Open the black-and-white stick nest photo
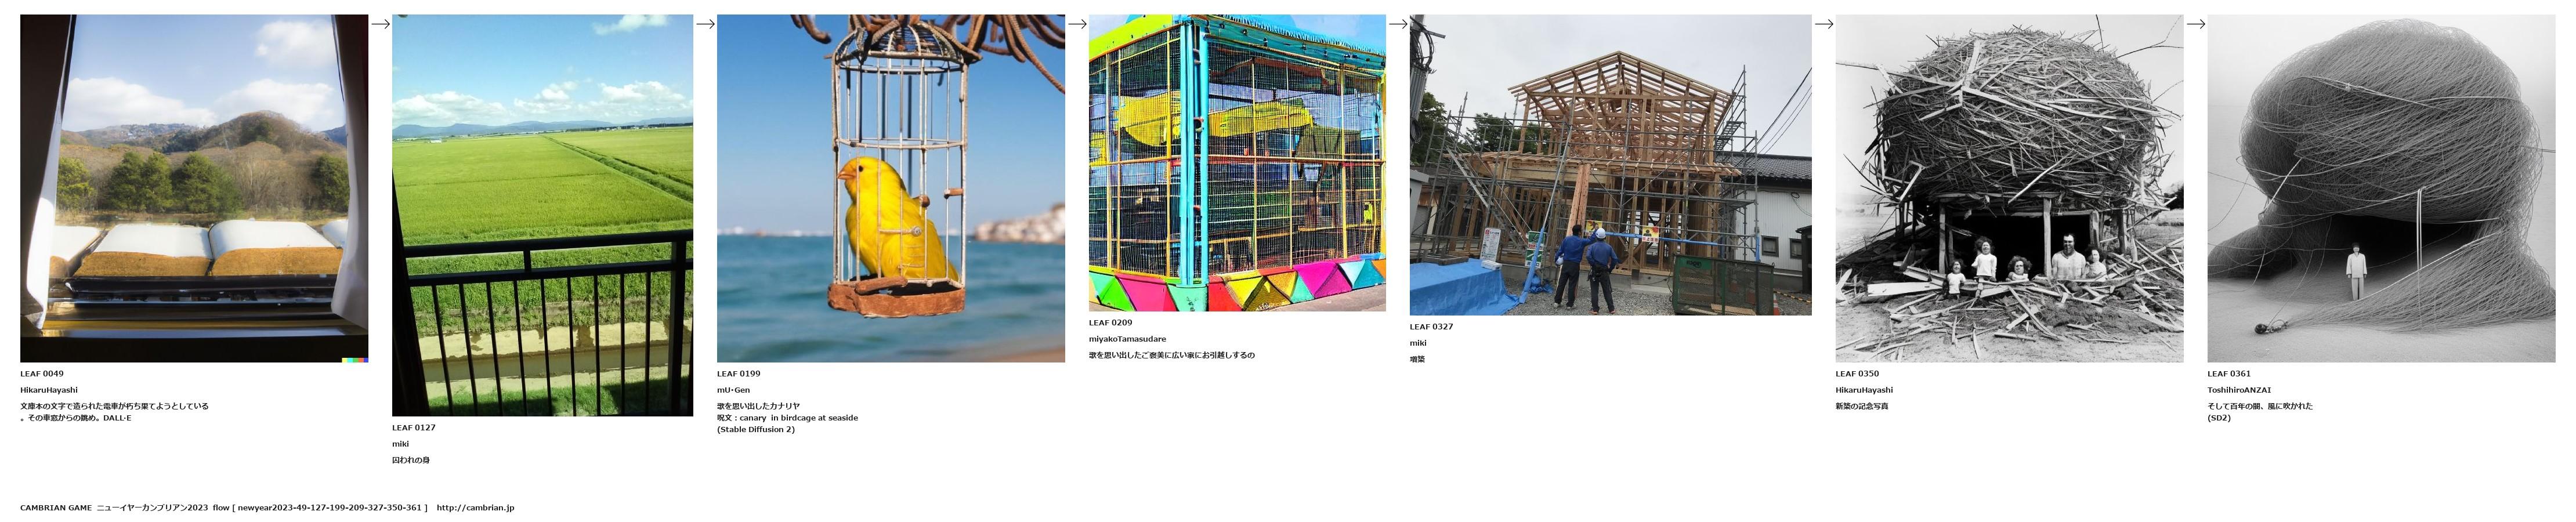Screen dimensions: 2576x522 click(x=2009, y=188)
